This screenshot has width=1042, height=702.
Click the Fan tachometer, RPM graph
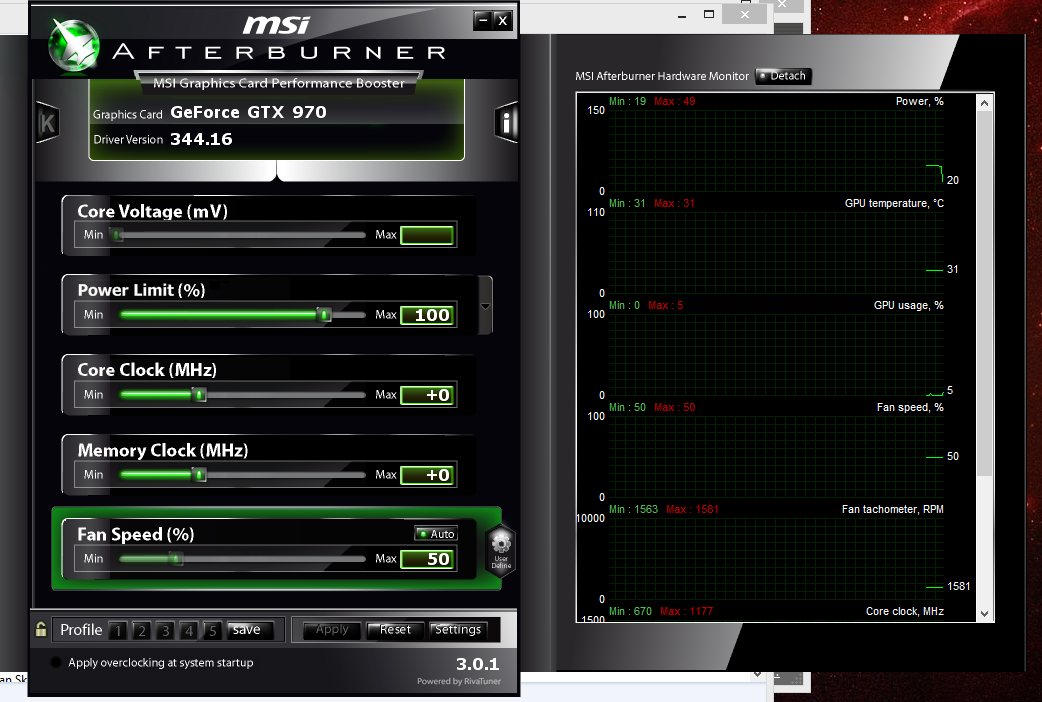pyautogui.click(x=776, y=559)
